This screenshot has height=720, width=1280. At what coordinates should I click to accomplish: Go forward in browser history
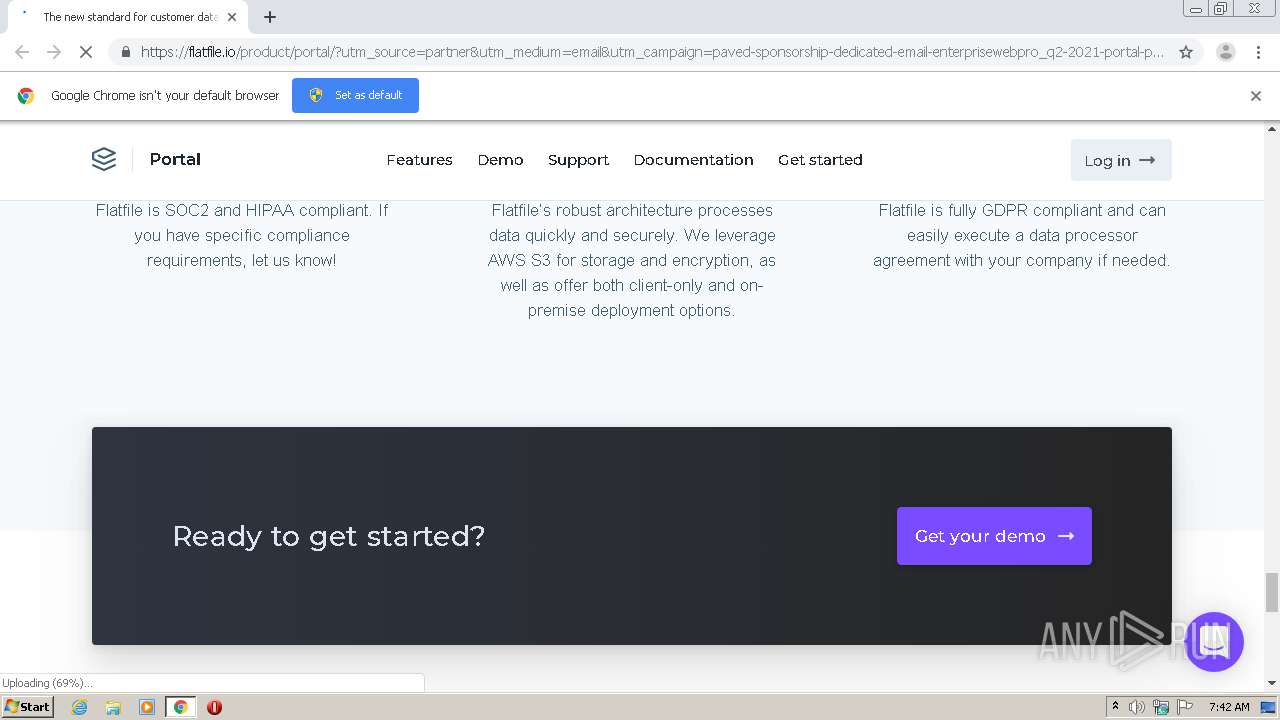54,52
